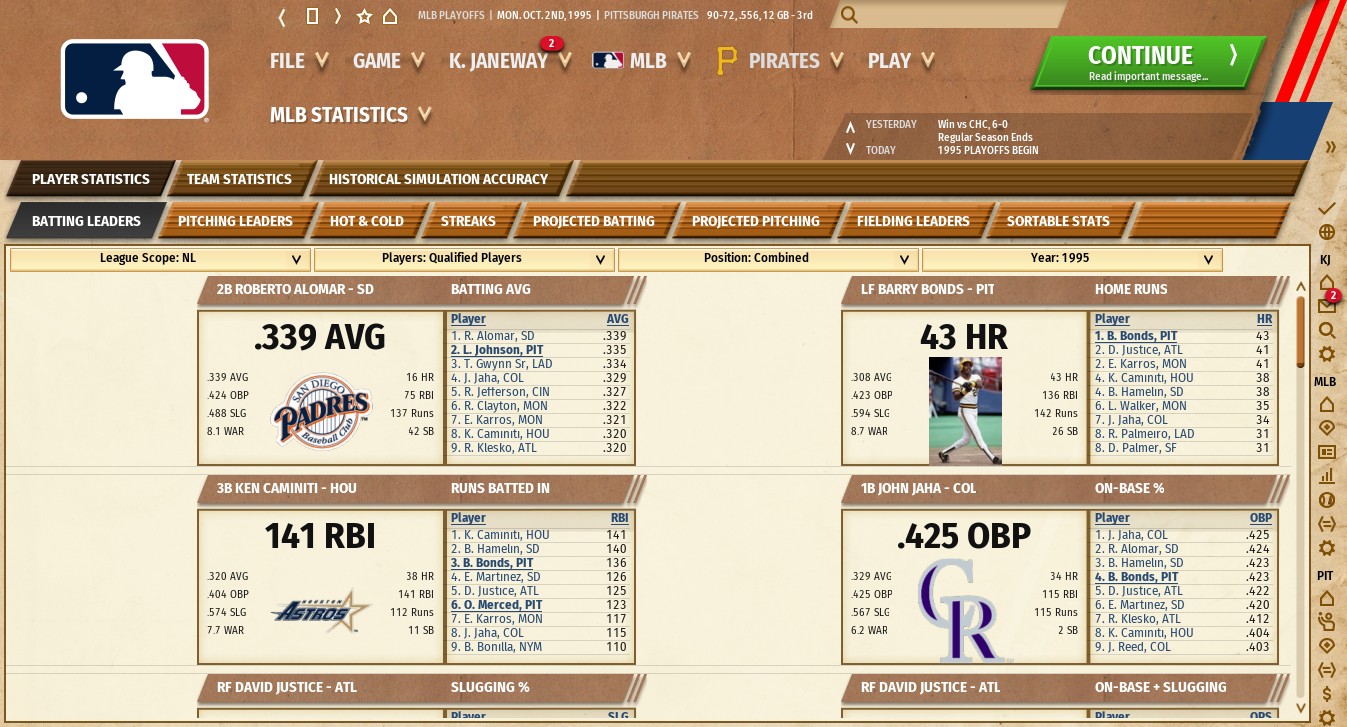Switch to the Pitching Leaders tab

pyautogui.click(x=235, y=221)
